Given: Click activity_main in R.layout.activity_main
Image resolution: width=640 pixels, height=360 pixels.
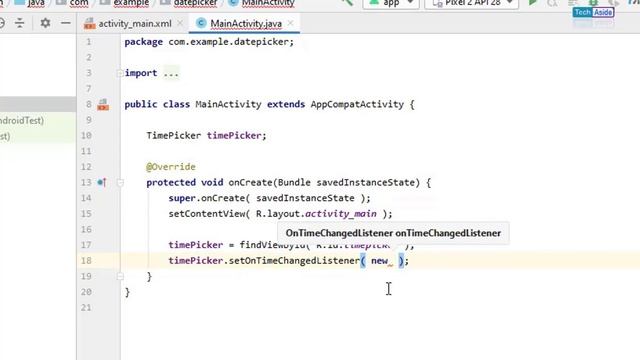Looking at the screenshot, I should (x=341, y=213).
